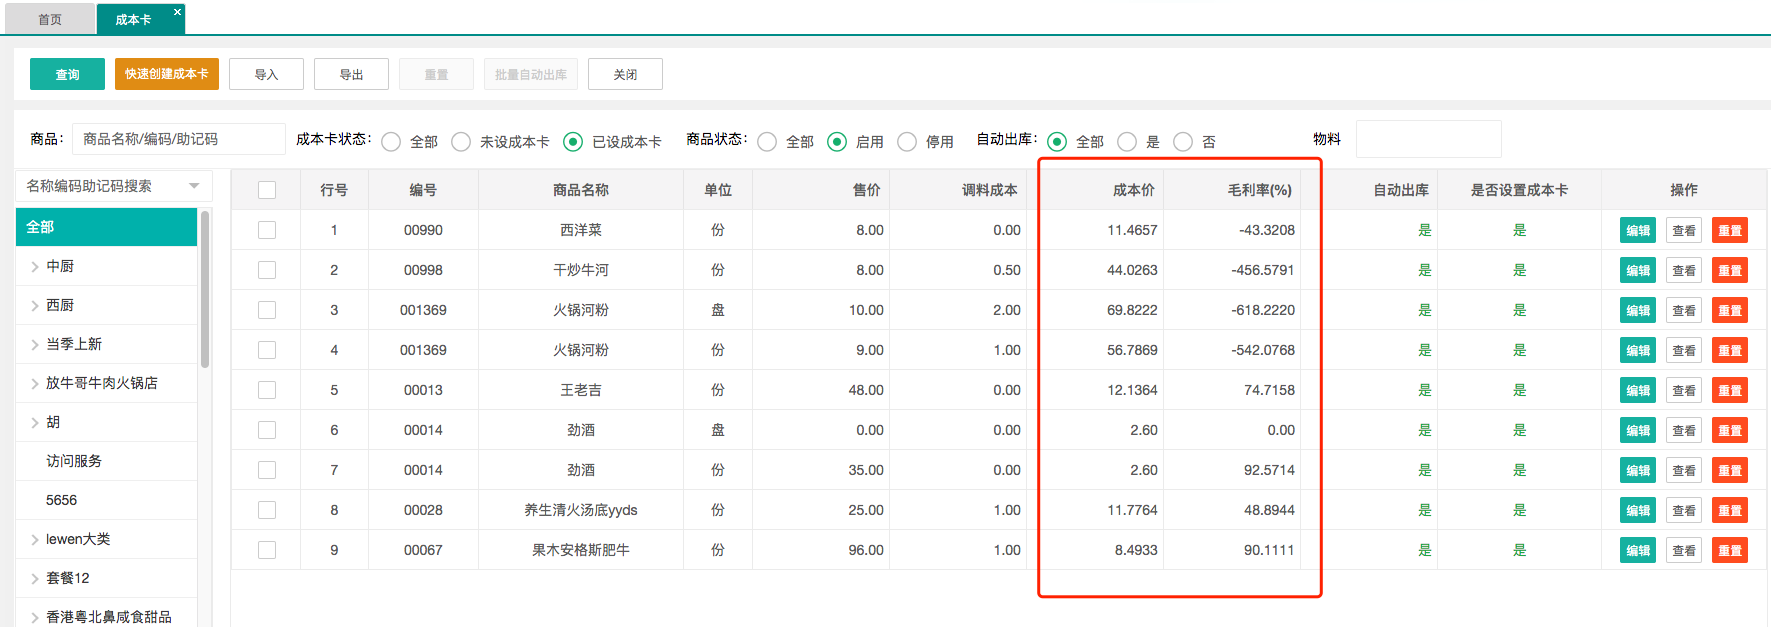This screenshot has width=1771, height=627.
Task: Click the 快速创建成本卡 button
Action: tap(166, 74)
